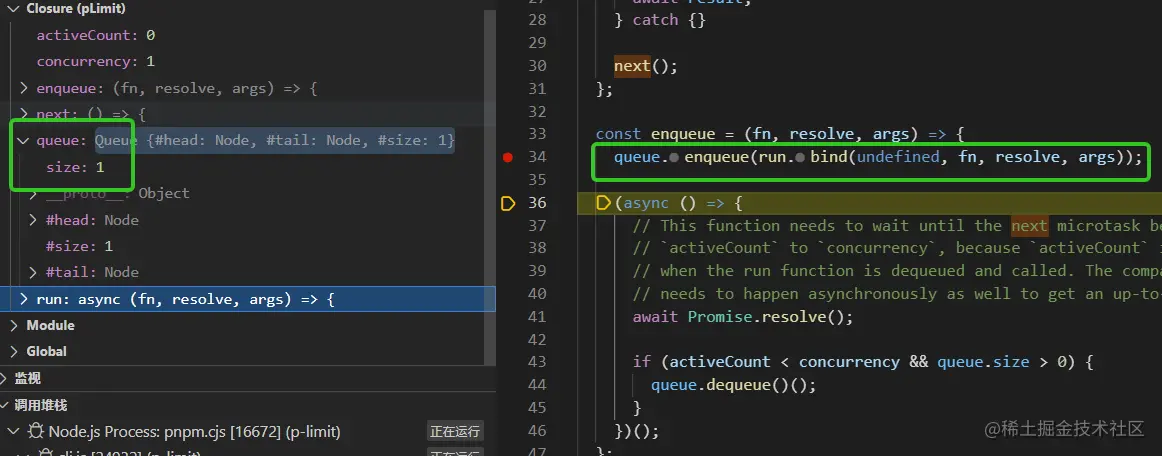Select the size: 1 variable under queue
The image size is (1162, 456).
[75, 168]
